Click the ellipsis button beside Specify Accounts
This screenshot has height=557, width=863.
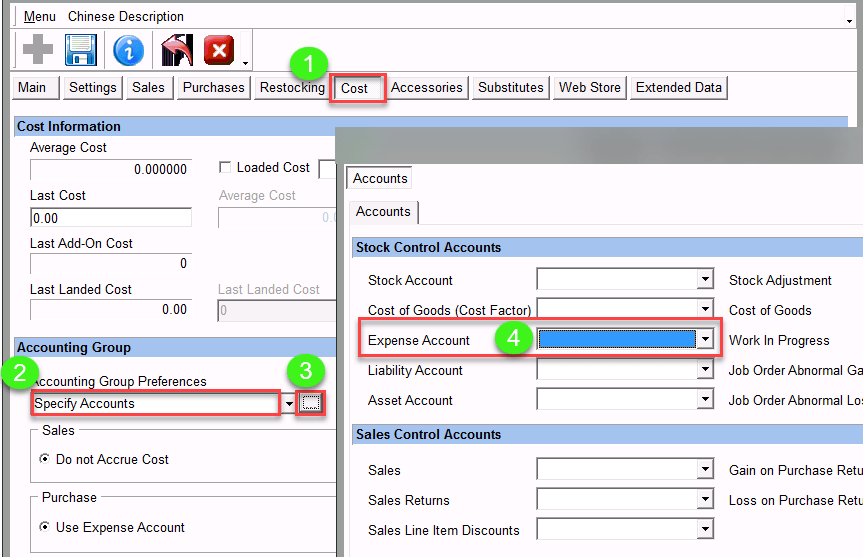click(x=311, y=403)
